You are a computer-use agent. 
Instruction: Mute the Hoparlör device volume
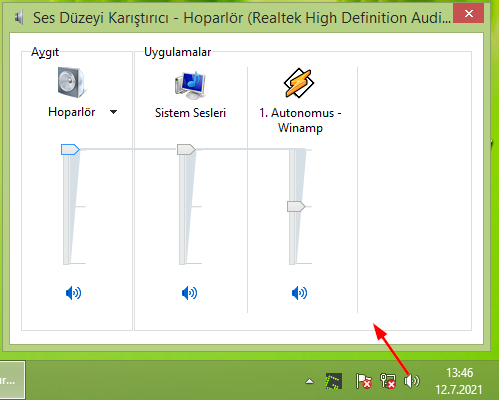tap(73, 293)
